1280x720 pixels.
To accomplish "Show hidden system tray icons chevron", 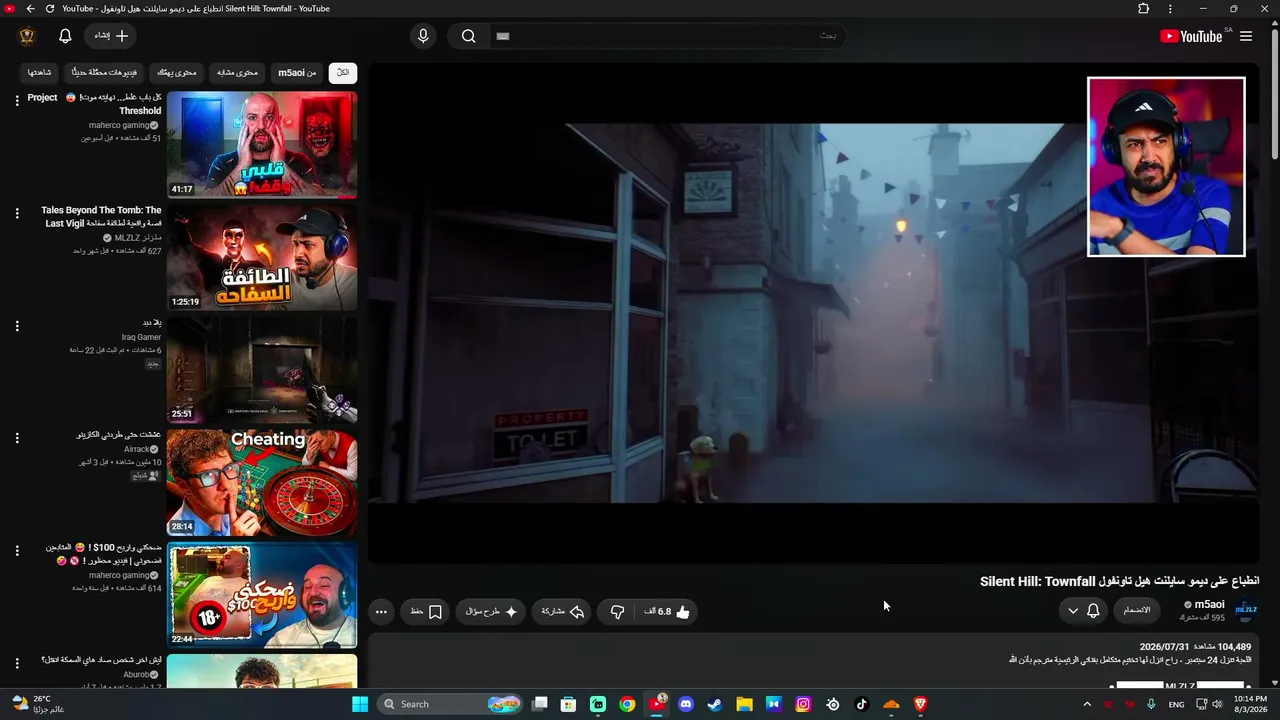I will click(x=1087, y=704).
